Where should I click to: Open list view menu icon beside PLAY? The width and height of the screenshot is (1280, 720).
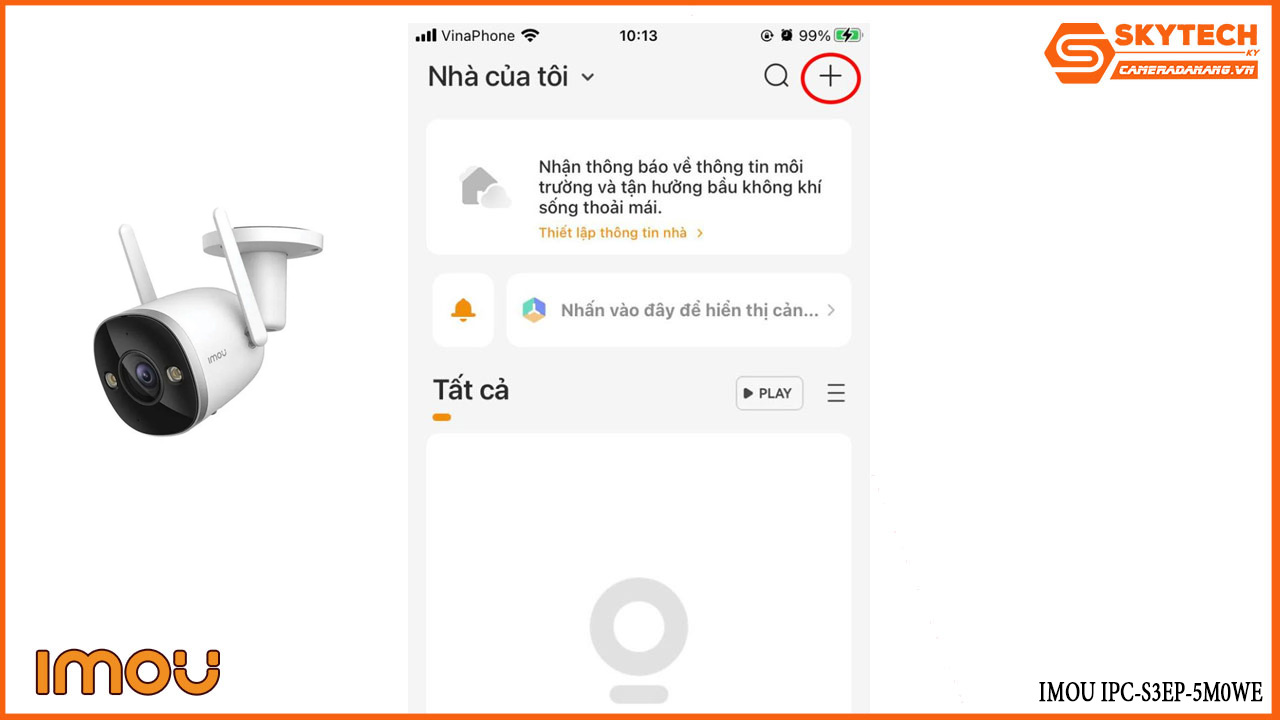836,393
